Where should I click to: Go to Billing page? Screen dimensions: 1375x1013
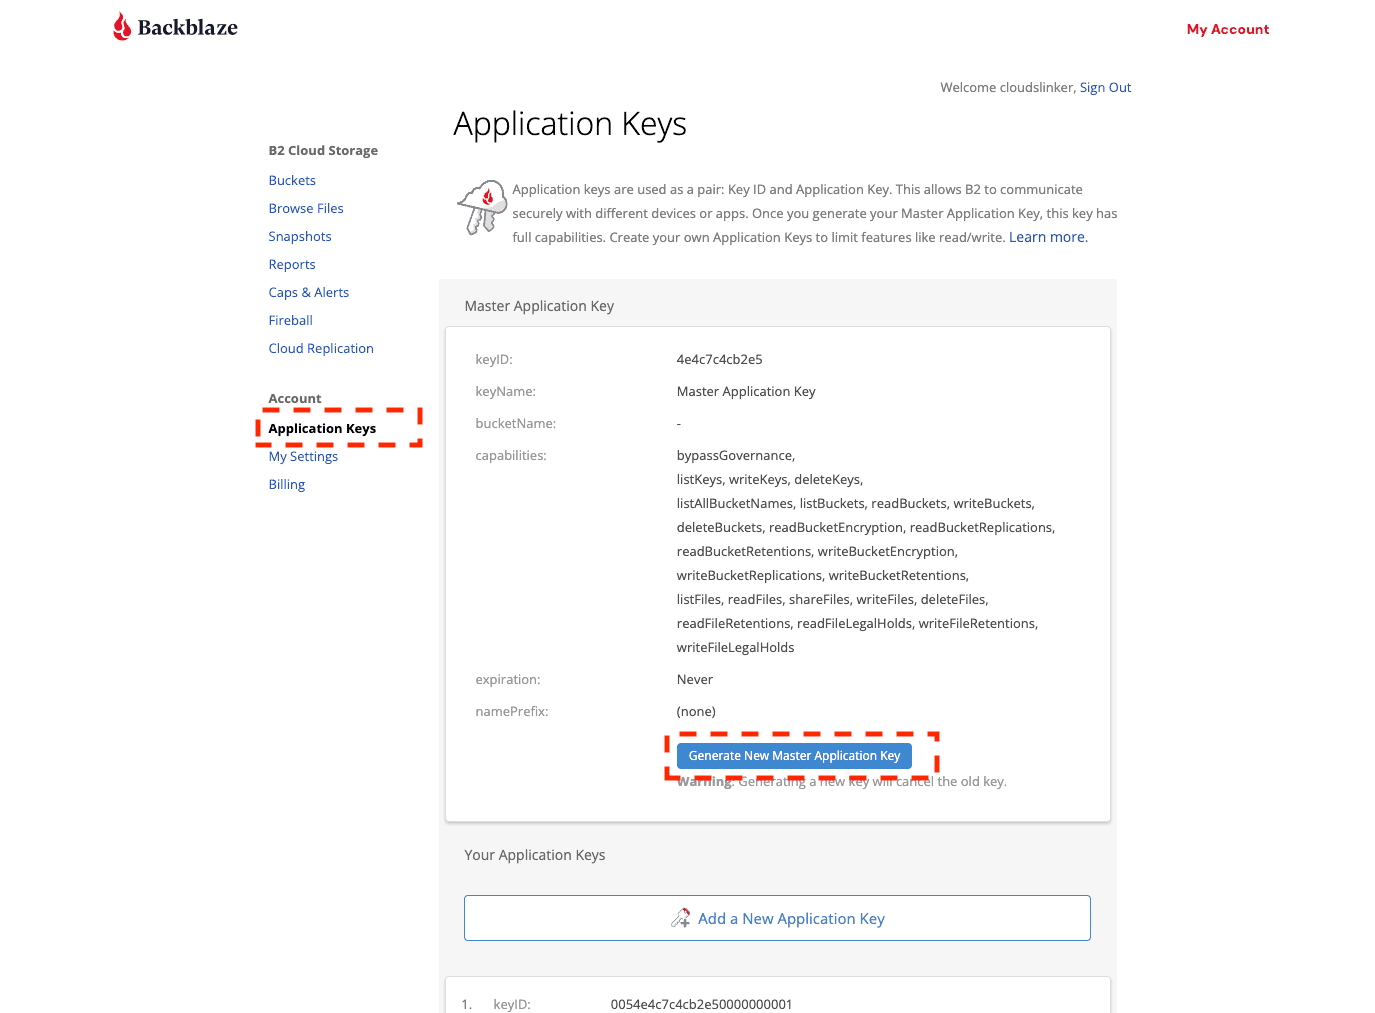(287, 484)
